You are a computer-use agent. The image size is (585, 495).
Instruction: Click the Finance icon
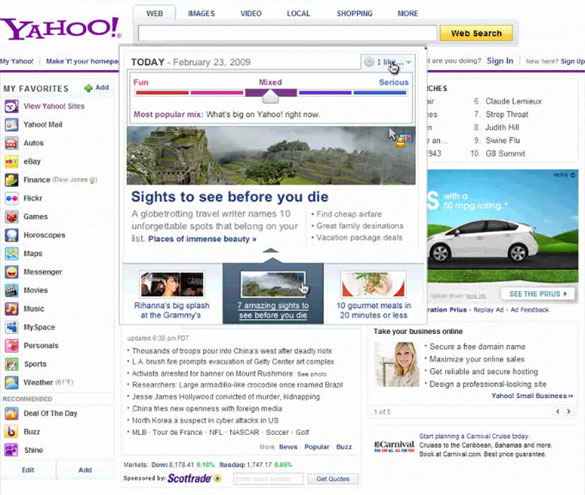tap(12, 180)
